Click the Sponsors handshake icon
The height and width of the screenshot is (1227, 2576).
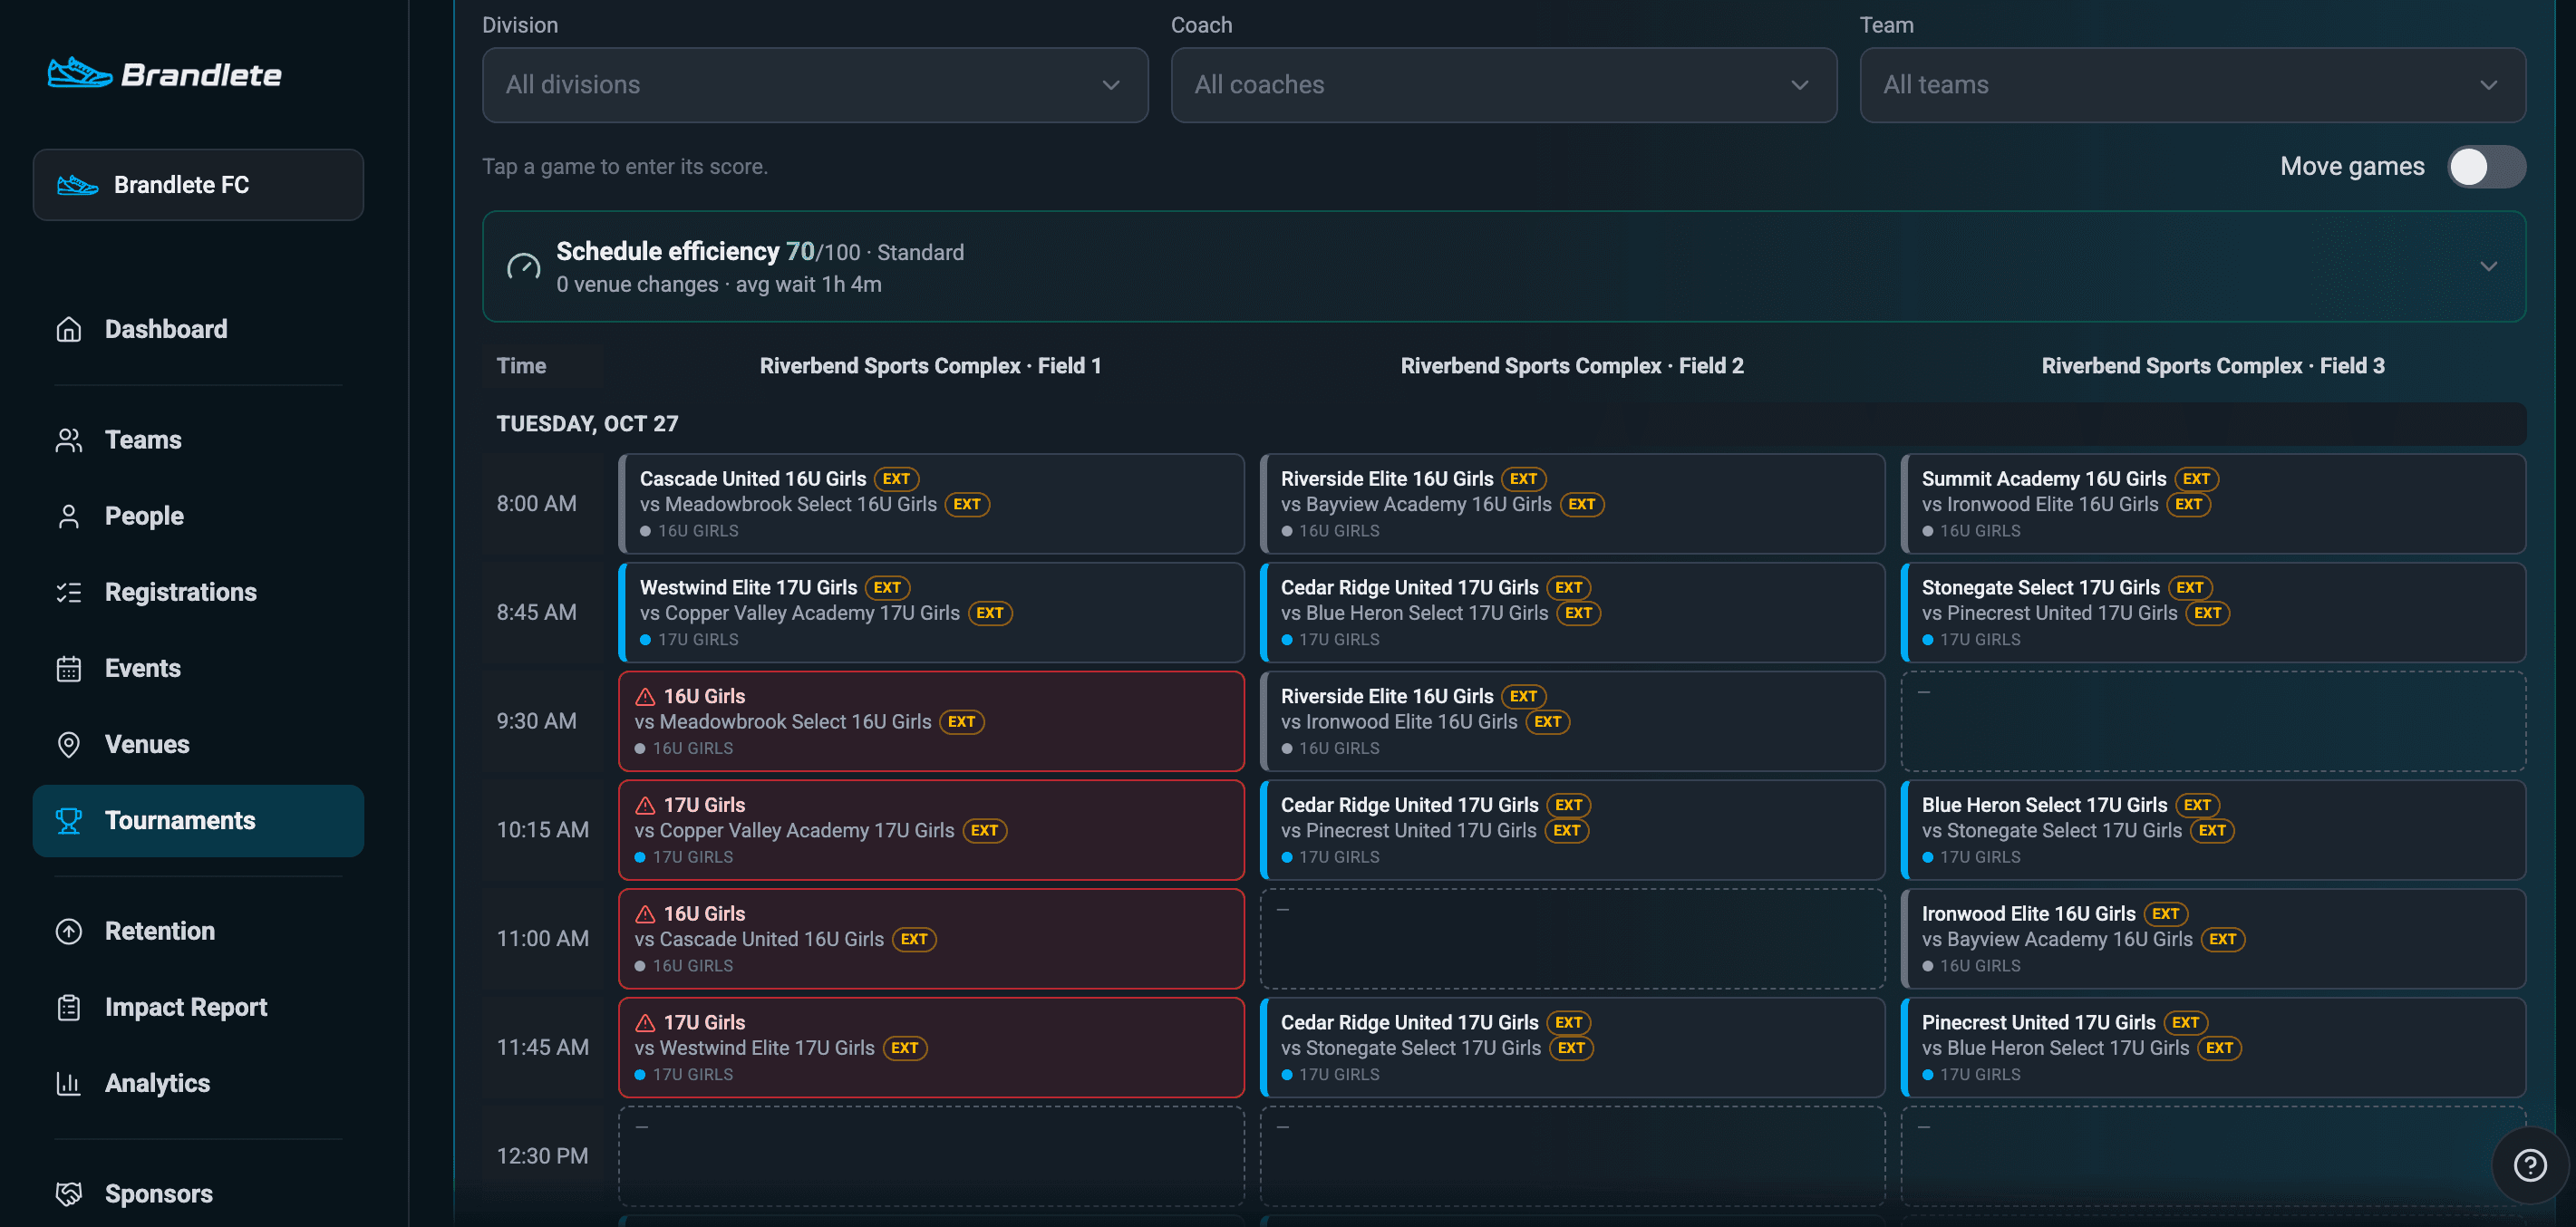coord(68,1193)
